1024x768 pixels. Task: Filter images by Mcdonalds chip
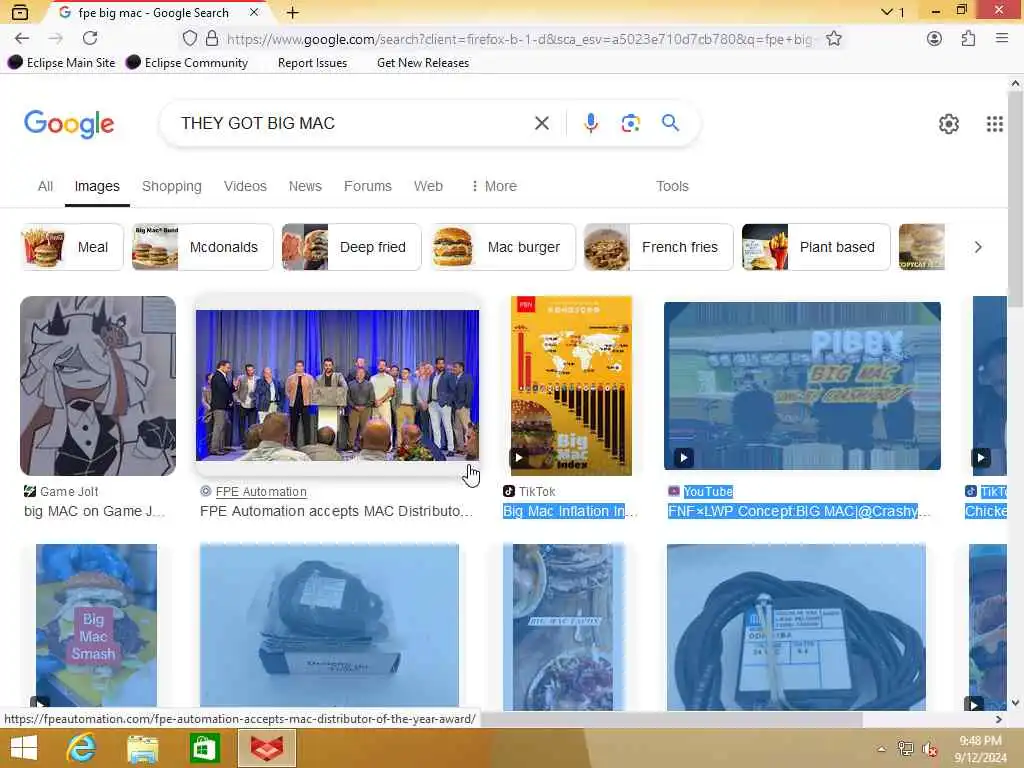[202, 247]
